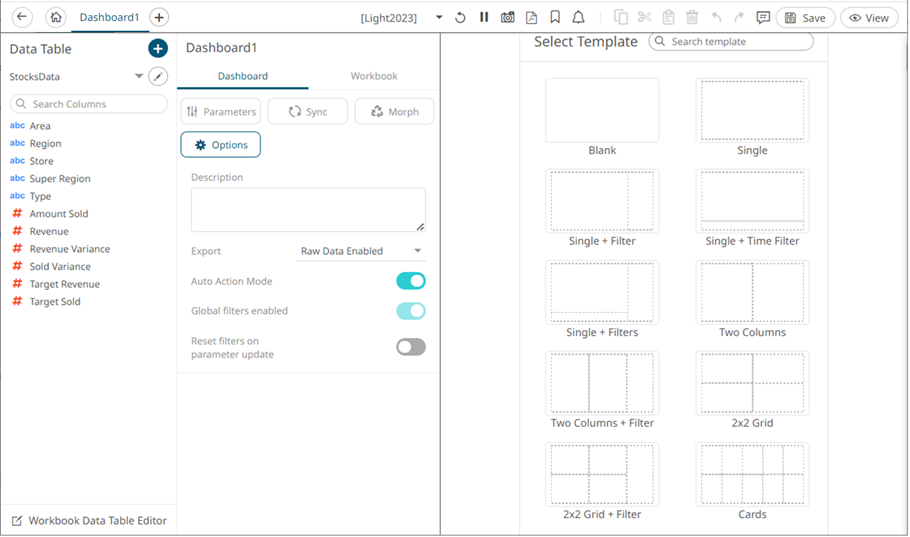Image resolution: width=910 pixels, height=537 pixels.
Task: Click the home icon in the top bar
Action: (x=56, y=17)
